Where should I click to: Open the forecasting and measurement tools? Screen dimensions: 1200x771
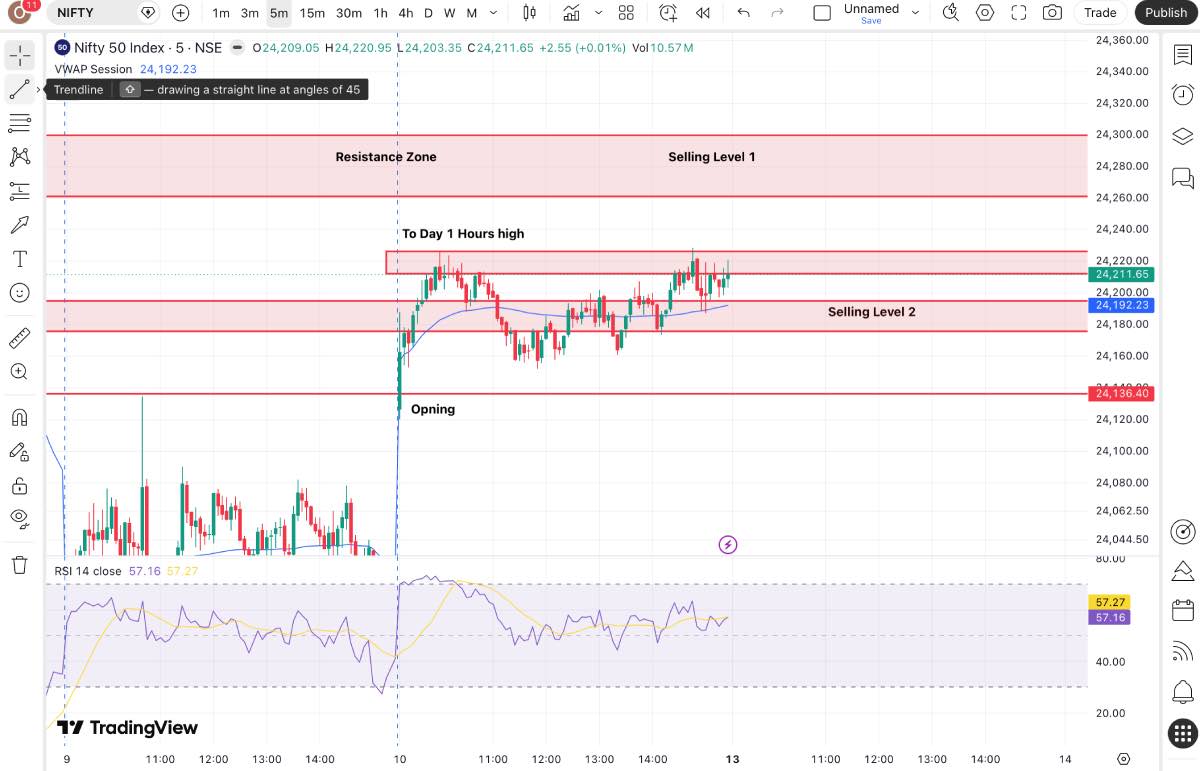tap(19, 190)
